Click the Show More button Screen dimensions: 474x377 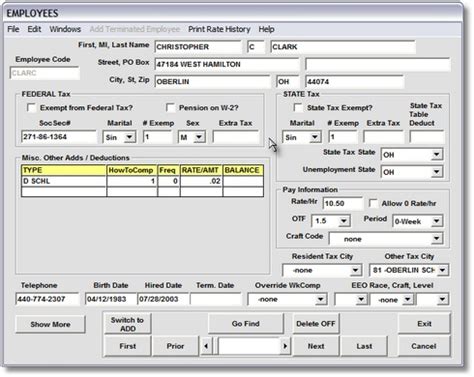point(50,324)
